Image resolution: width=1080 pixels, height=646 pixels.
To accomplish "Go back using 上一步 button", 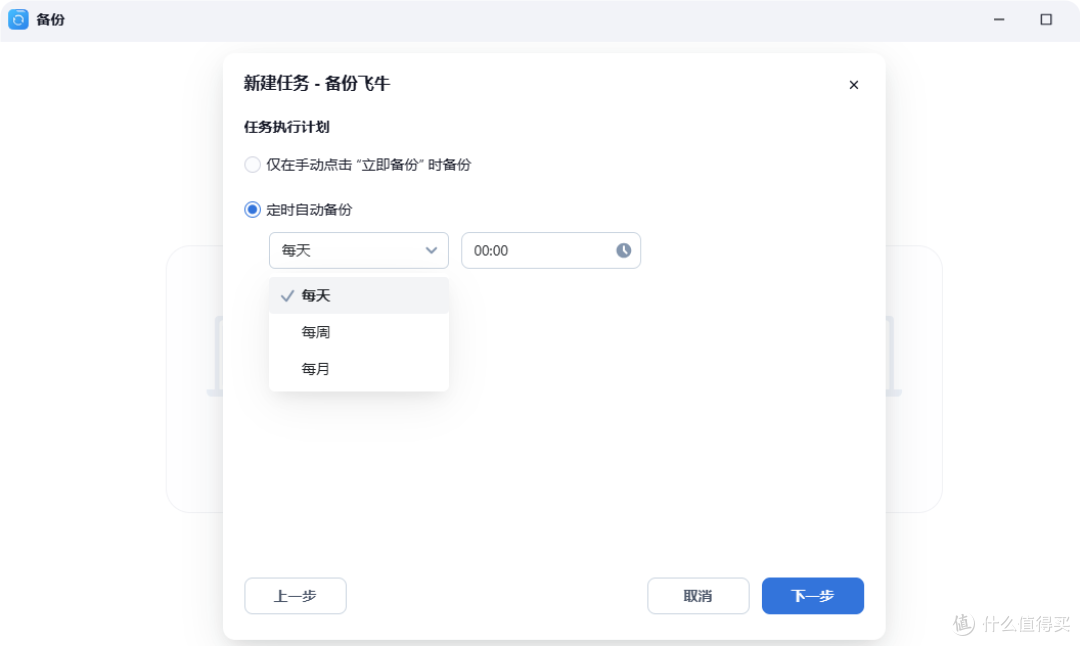I will click(x=295, y=595).
